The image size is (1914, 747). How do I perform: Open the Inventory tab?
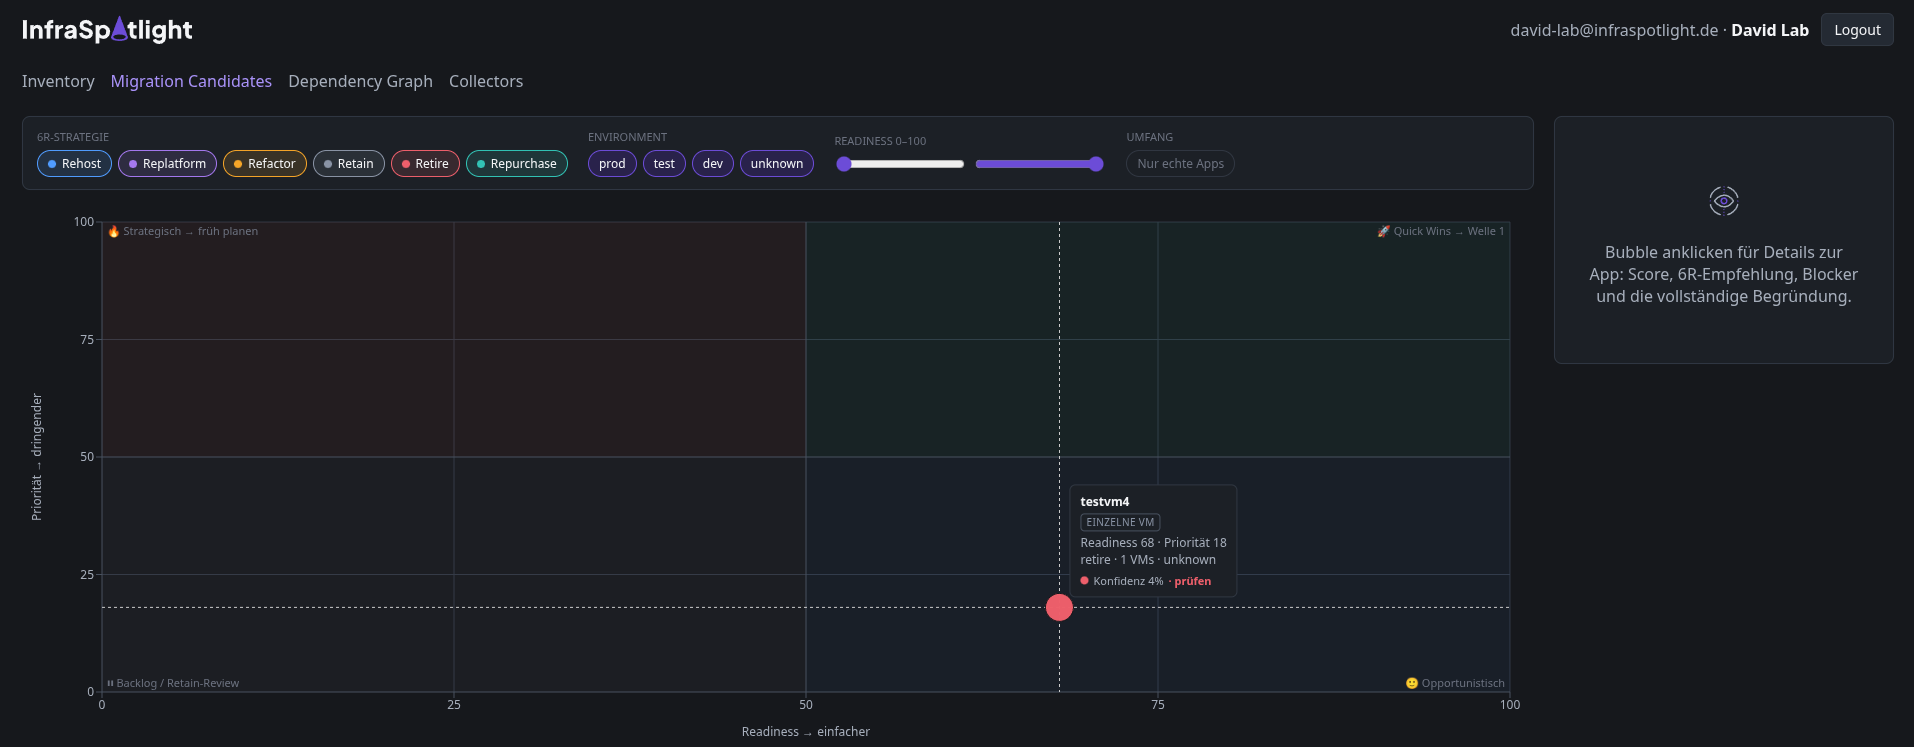coord(58,81)
